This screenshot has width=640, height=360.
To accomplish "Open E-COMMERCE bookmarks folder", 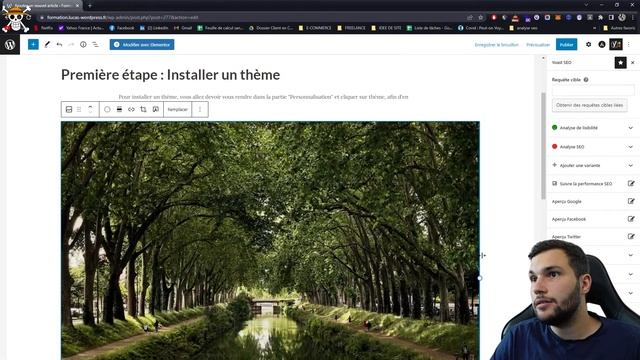I will coord(315,28).
